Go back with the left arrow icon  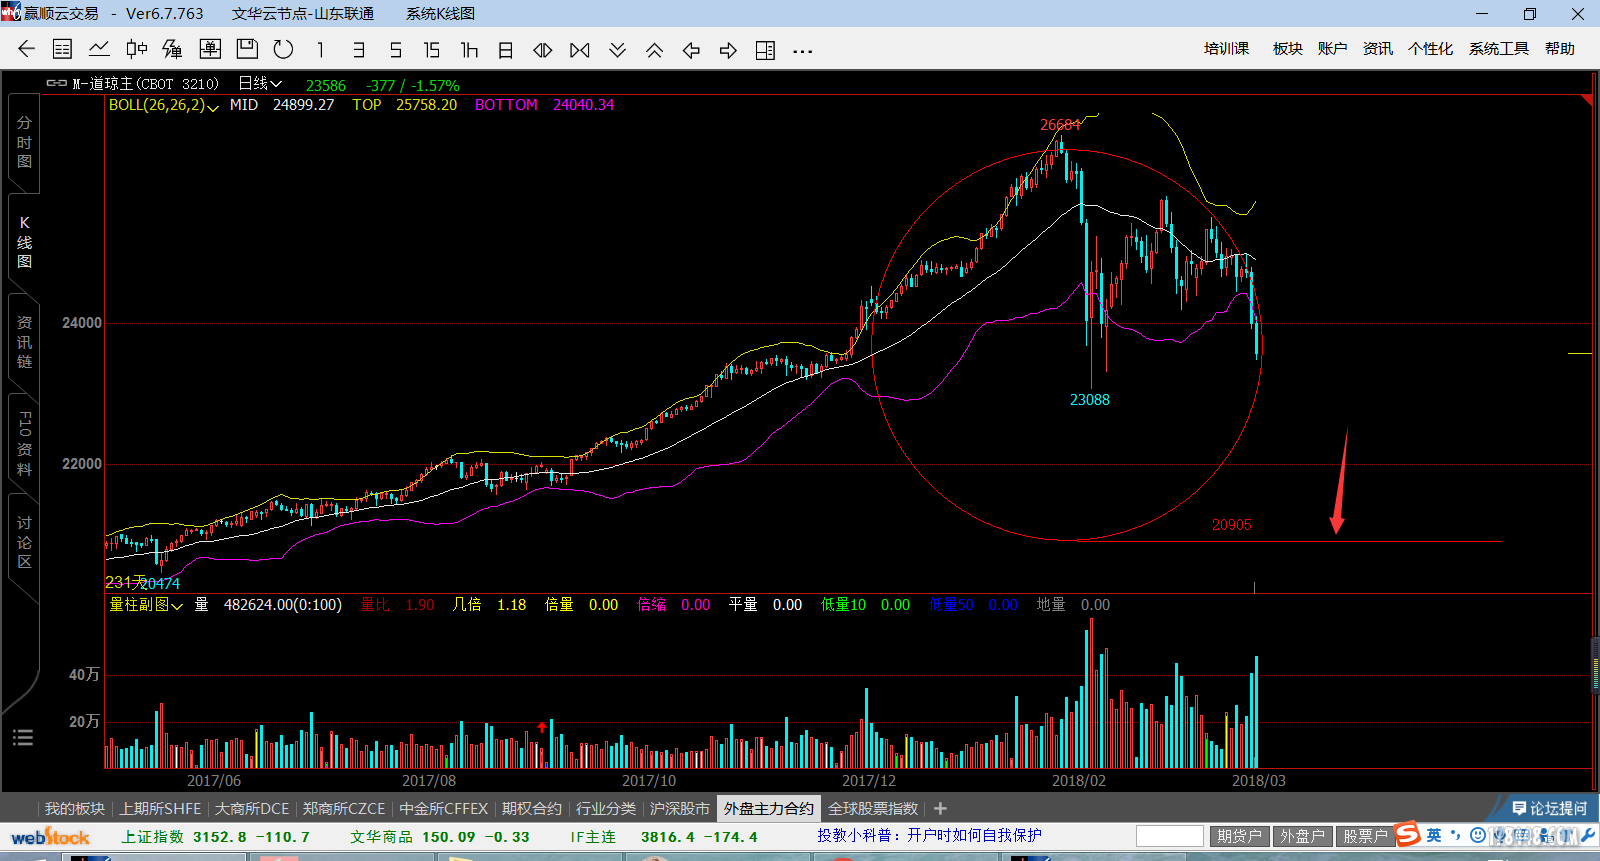[27, 49]
